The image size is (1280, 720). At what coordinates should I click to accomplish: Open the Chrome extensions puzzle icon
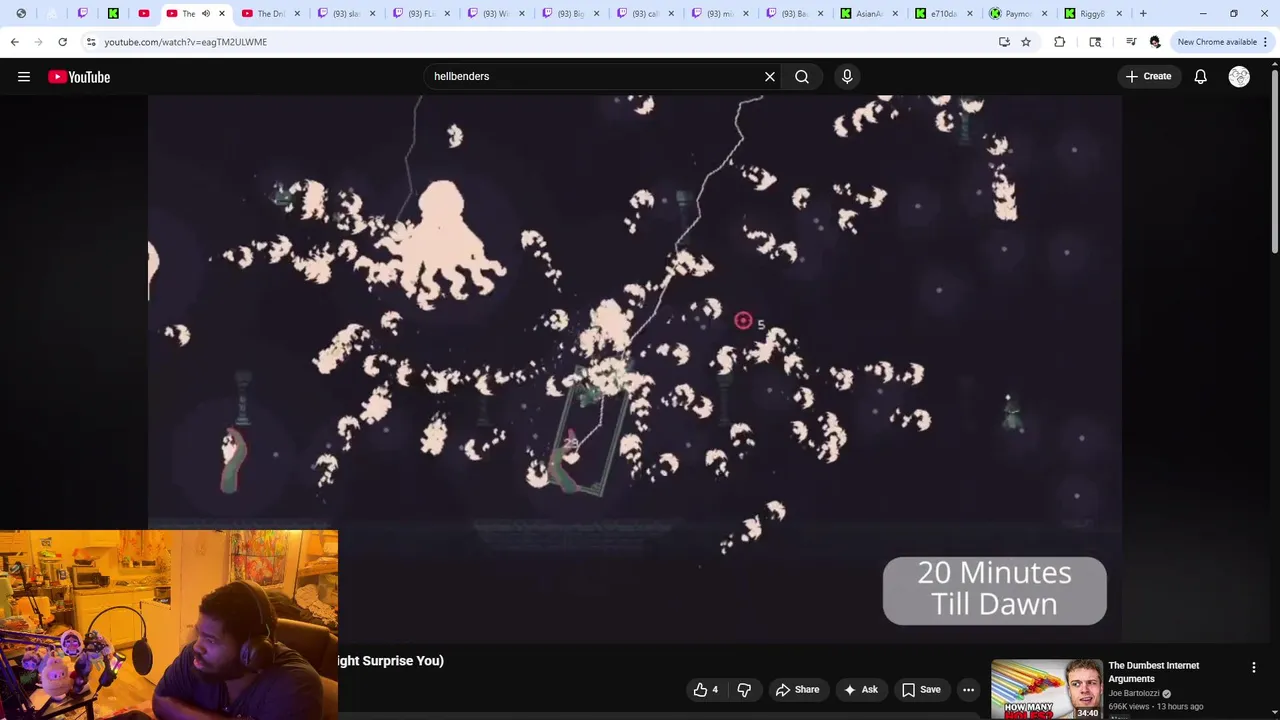pyautogui.click(x=1059, y=42)
